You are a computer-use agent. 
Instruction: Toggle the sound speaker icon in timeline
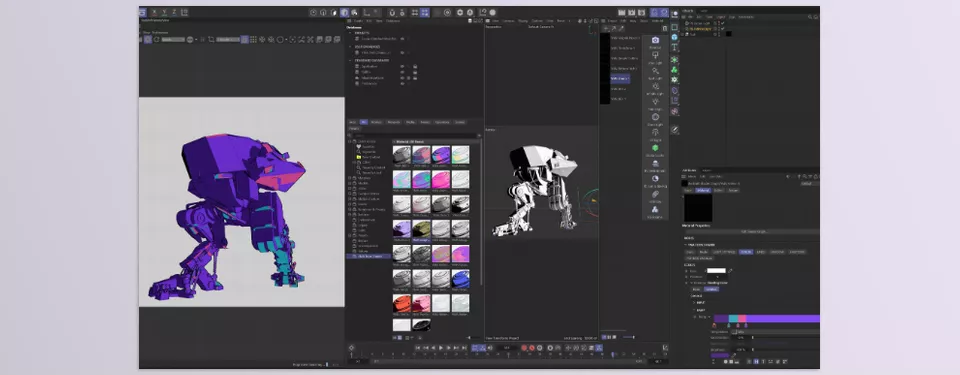pos(490,348)
